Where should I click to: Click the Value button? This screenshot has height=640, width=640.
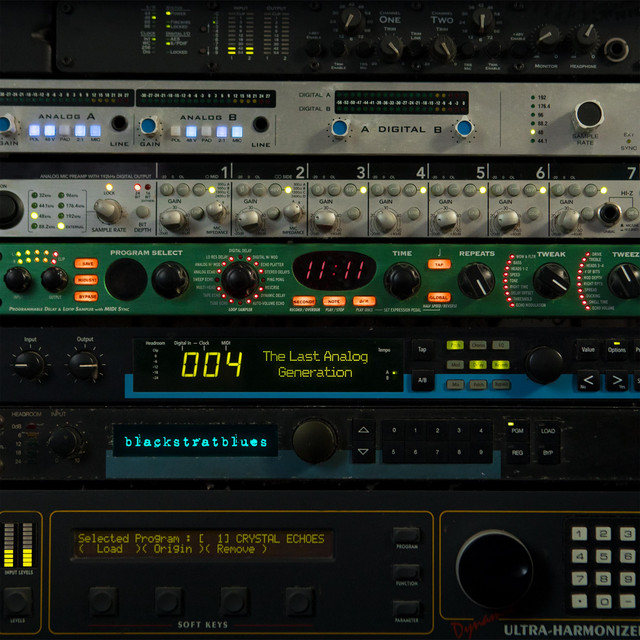point(588,350)
